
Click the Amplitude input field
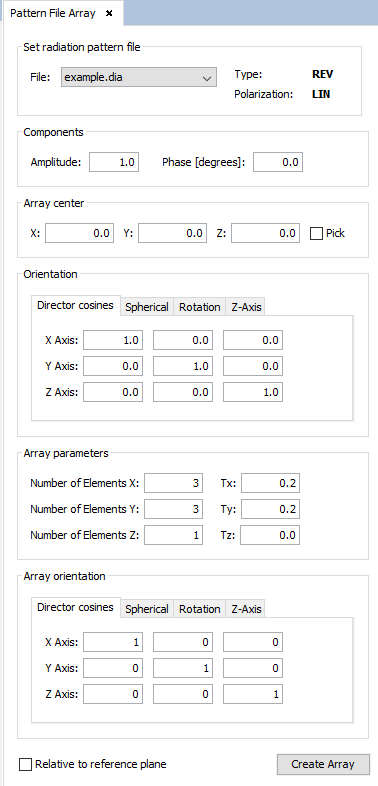(x=114, y=162)
